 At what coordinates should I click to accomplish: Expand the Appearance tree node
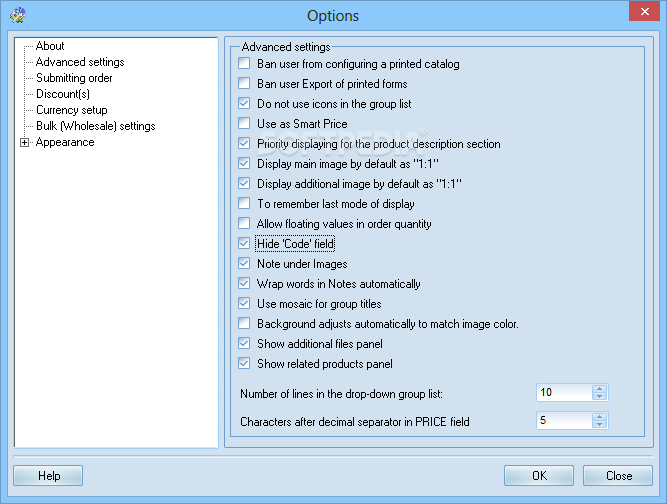25,143
